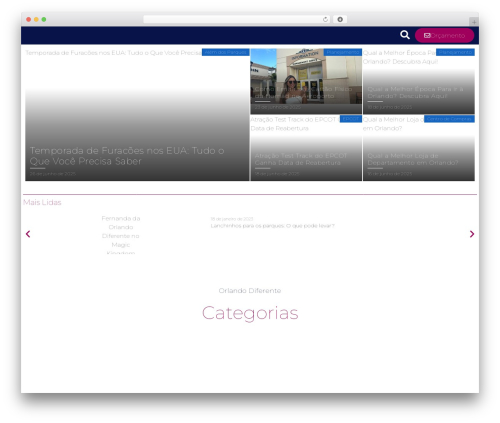This screenshot has height=423, width=500.
Task: Click the 18 de janeiro de 2023 date
Action: pyautogui.click(x=232, y=219)
